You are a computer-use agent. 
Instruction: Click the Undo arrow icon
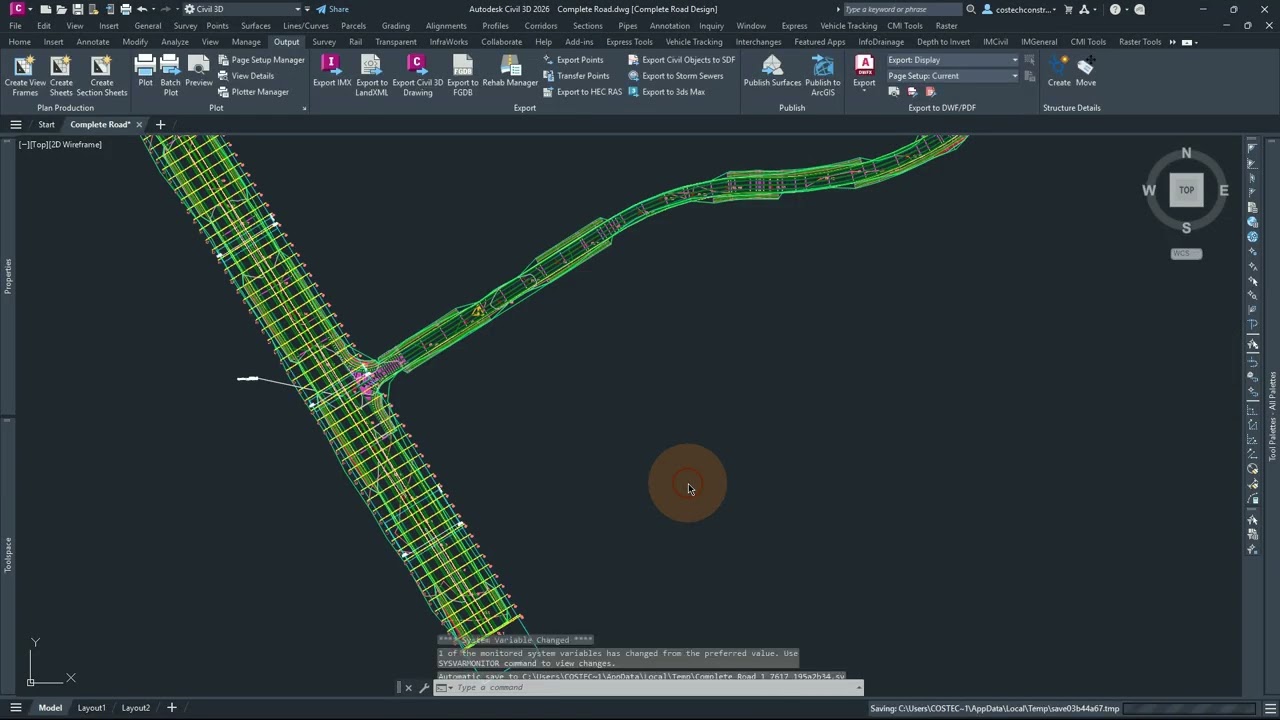[x=142, y=9]
